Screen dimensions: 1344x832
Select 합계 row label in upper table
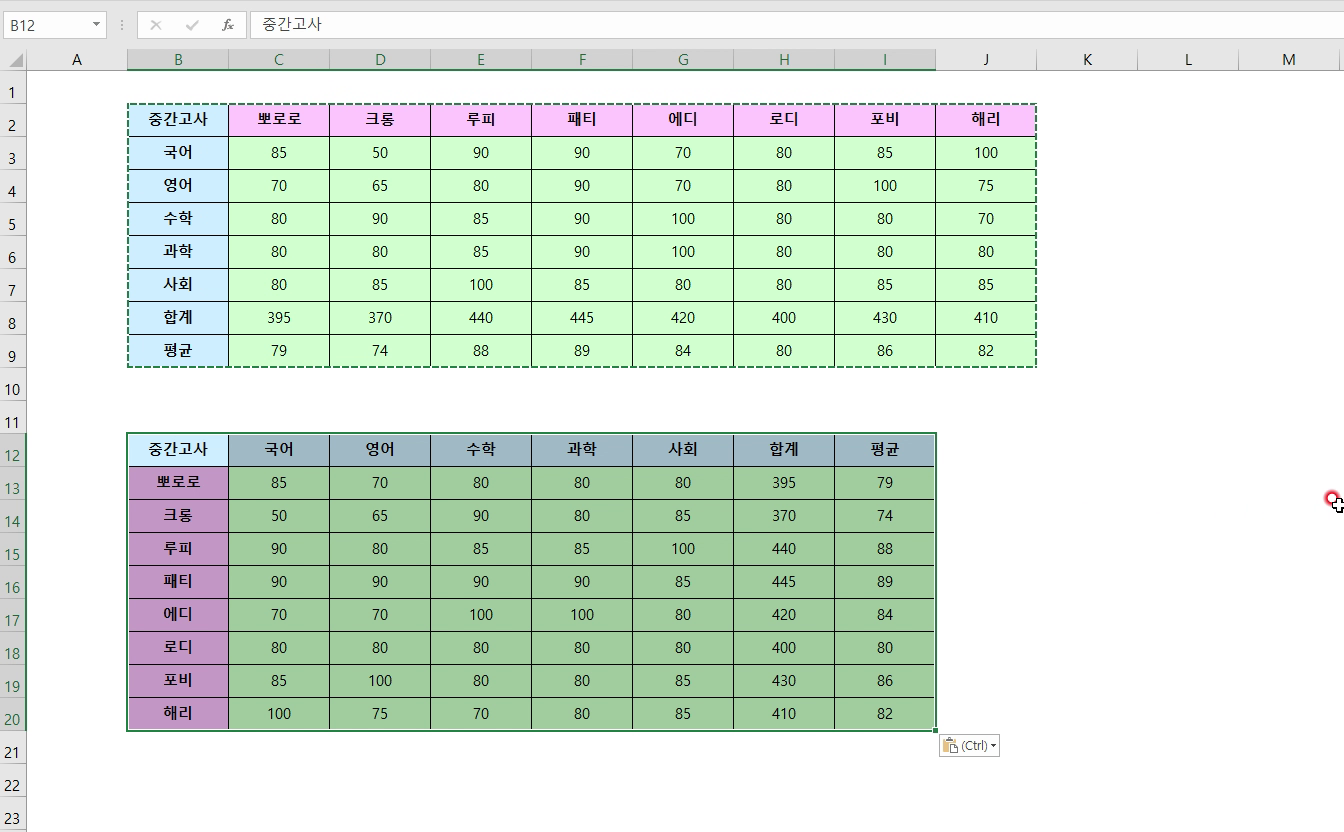point(178,318)
